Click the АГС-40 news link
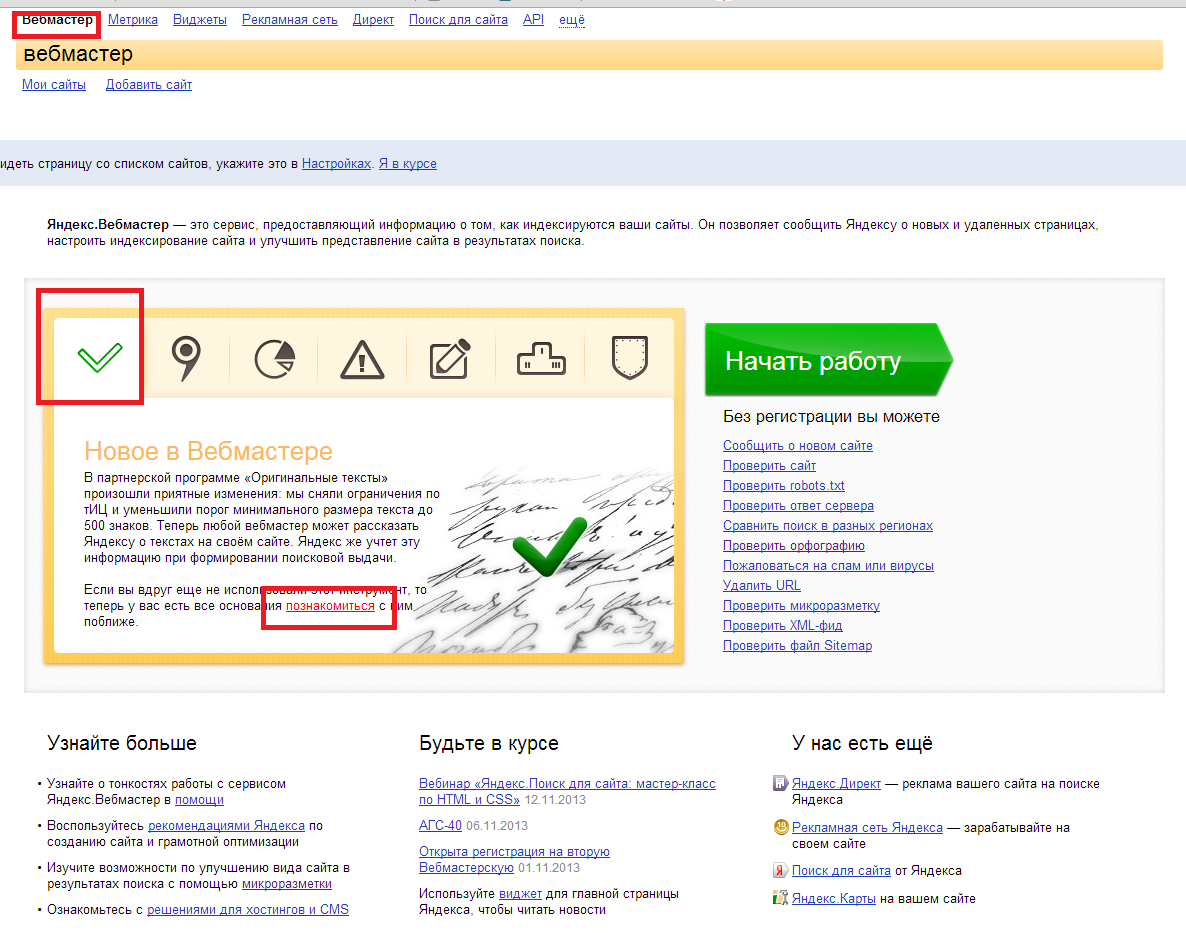 (x=440, y=826)
